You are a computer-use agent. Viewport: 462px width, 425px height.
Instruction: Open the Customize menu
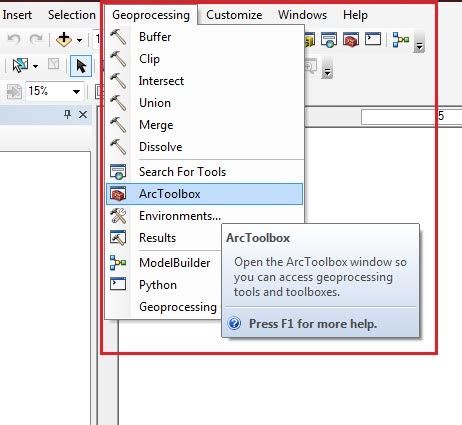coord(234,15)
